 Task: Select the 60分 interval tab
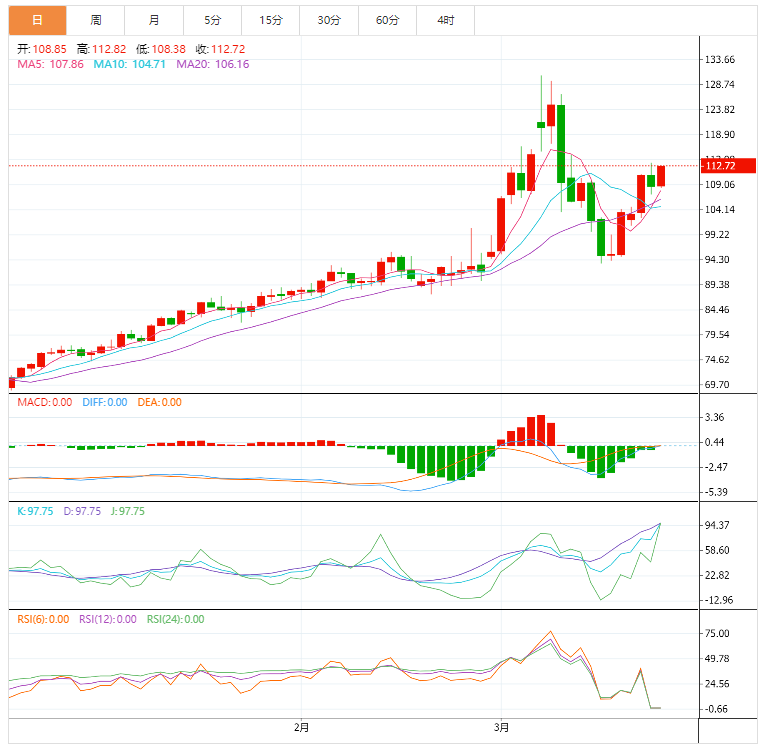pyautogui.click(x=387, y=20)
